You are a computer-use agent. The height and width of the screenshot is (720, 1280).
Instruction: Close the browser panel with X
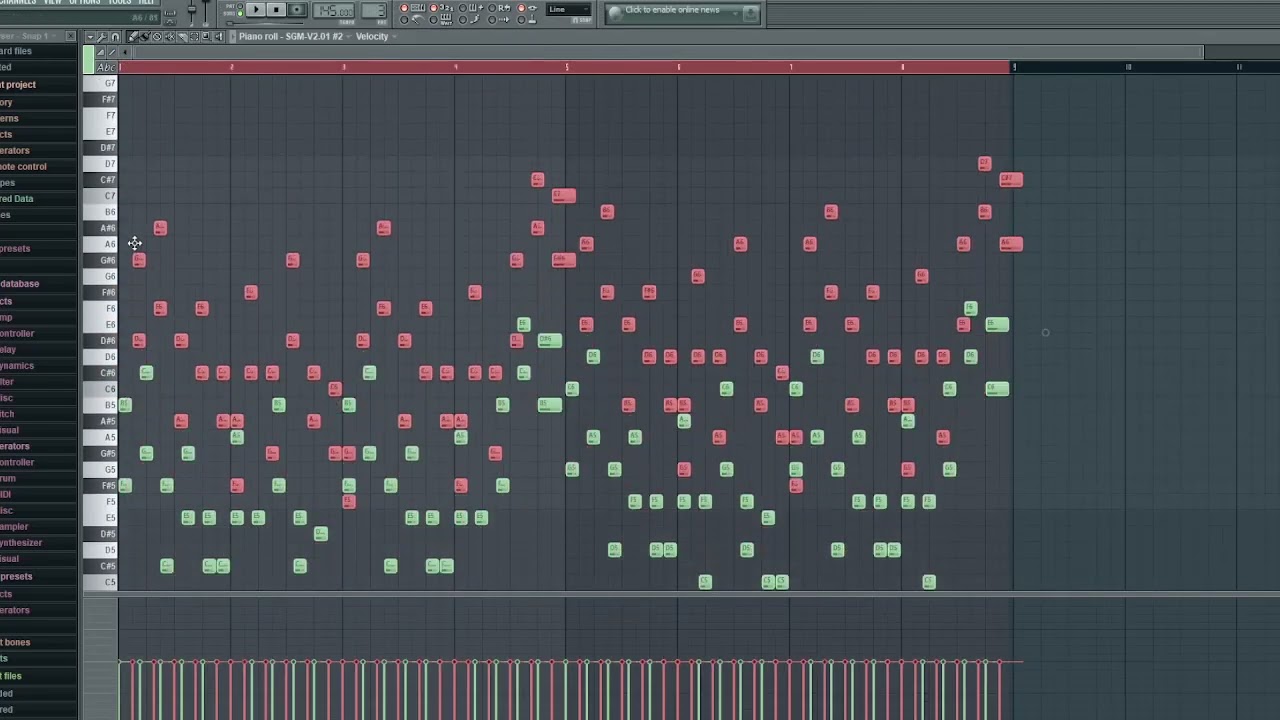pyautogui.click(x=71, y=36)
